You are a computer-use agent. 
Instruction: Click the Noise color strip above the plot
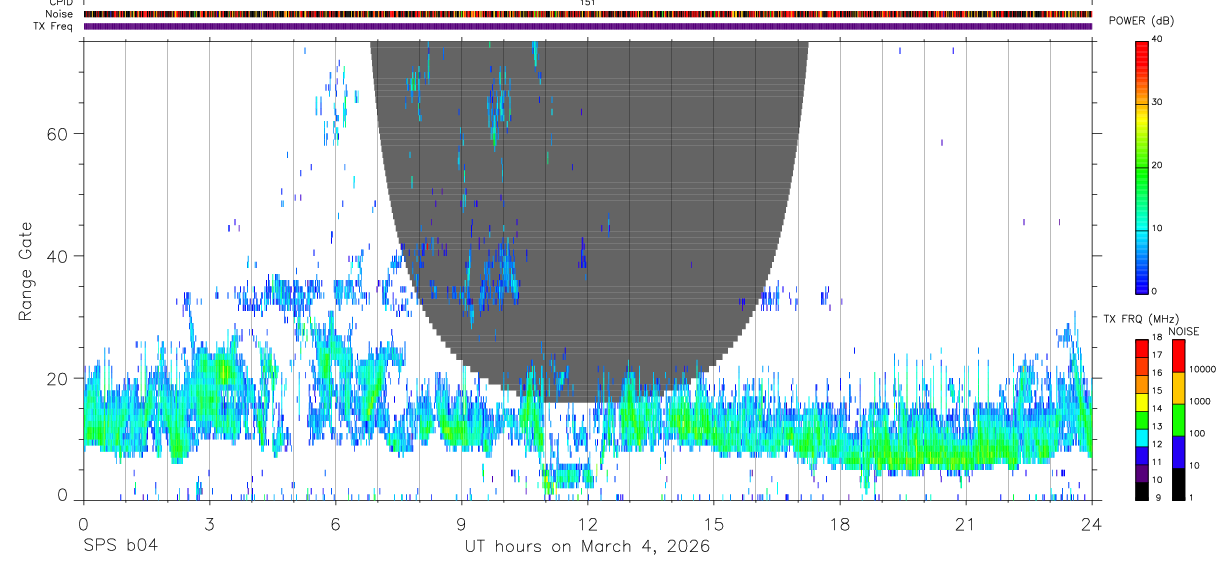[587, 14]
